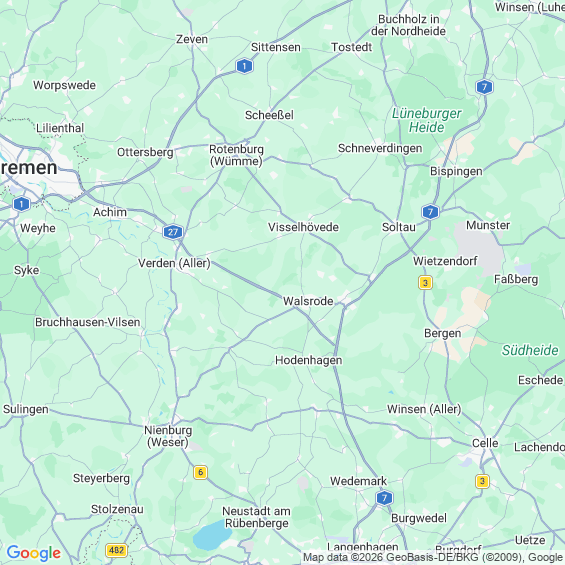
Task: Open the Google logo link
Action: [x=34, y=553]
